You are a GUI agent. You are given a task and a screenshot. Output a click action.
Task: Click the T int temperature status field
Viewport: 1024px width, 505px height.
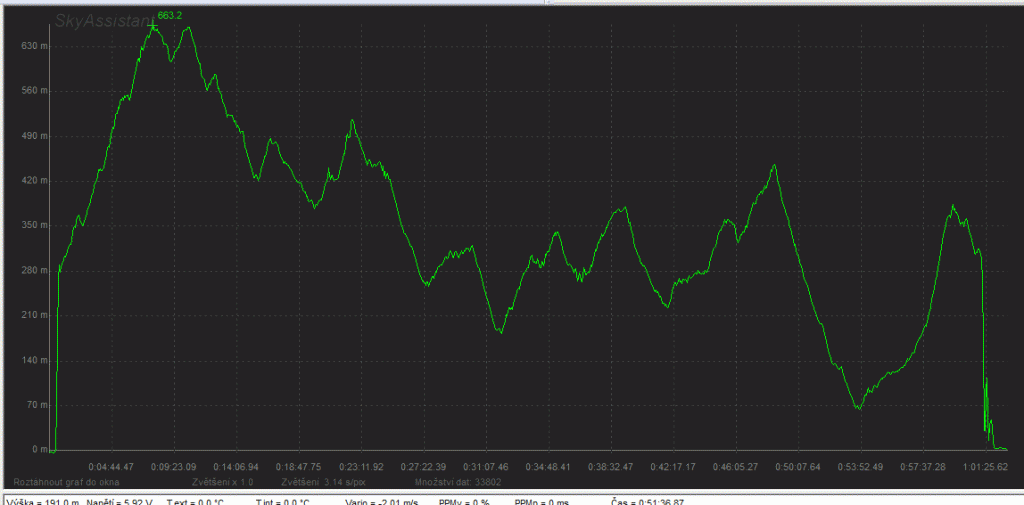[x=285, y=500]
